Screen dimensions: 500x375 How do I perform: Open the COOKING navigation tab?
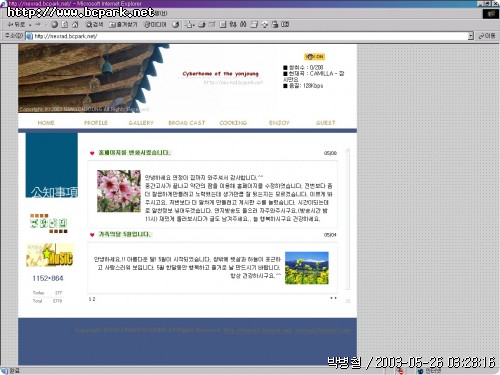[x=233, y=123]
